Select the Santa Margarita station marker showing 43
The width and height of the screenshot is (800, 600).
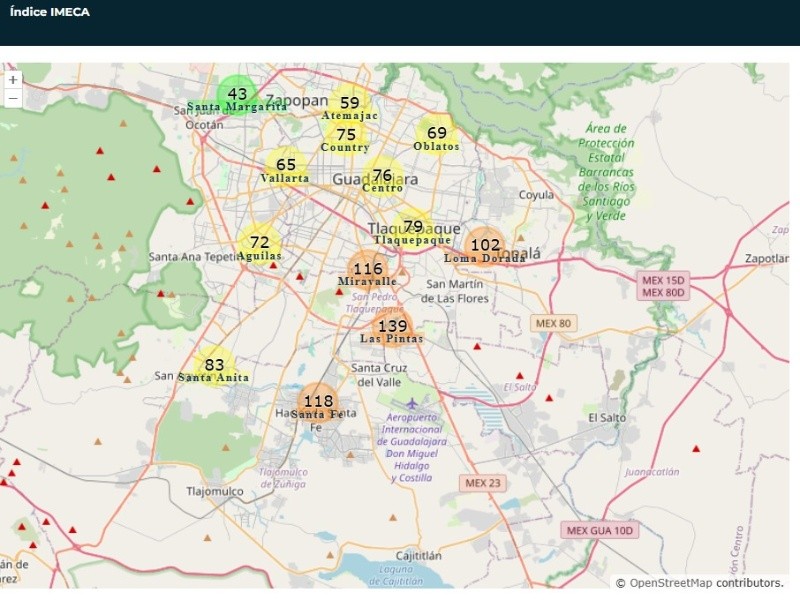click(237, 94)
